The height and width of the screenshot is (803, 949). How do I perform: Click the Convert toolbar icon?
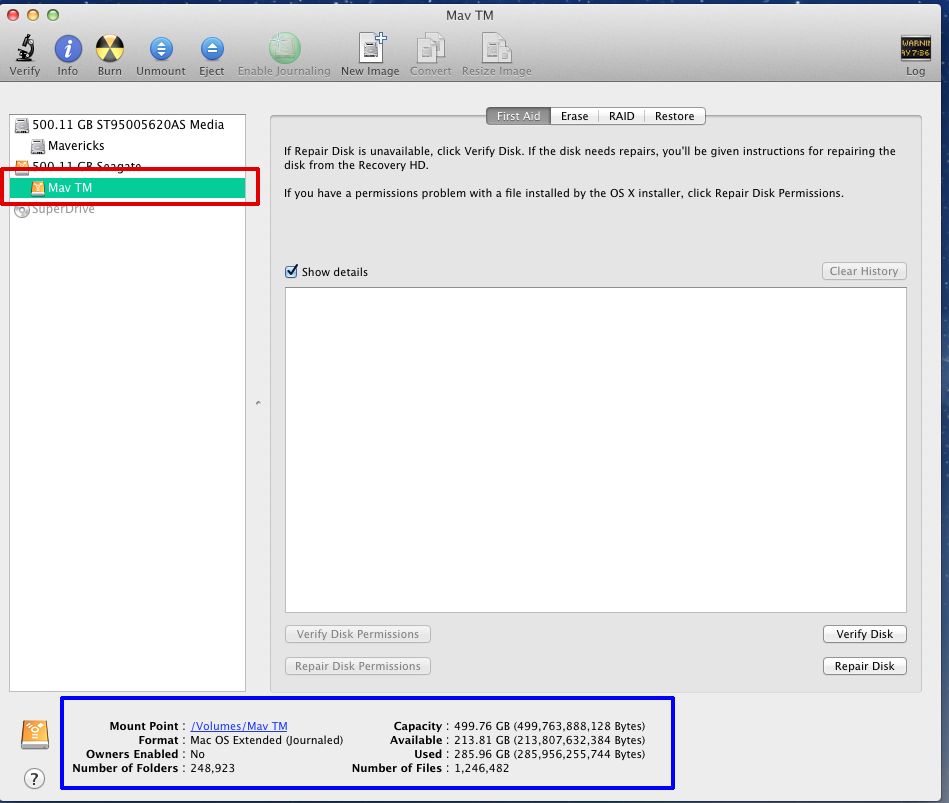click(x=430, y=48)
